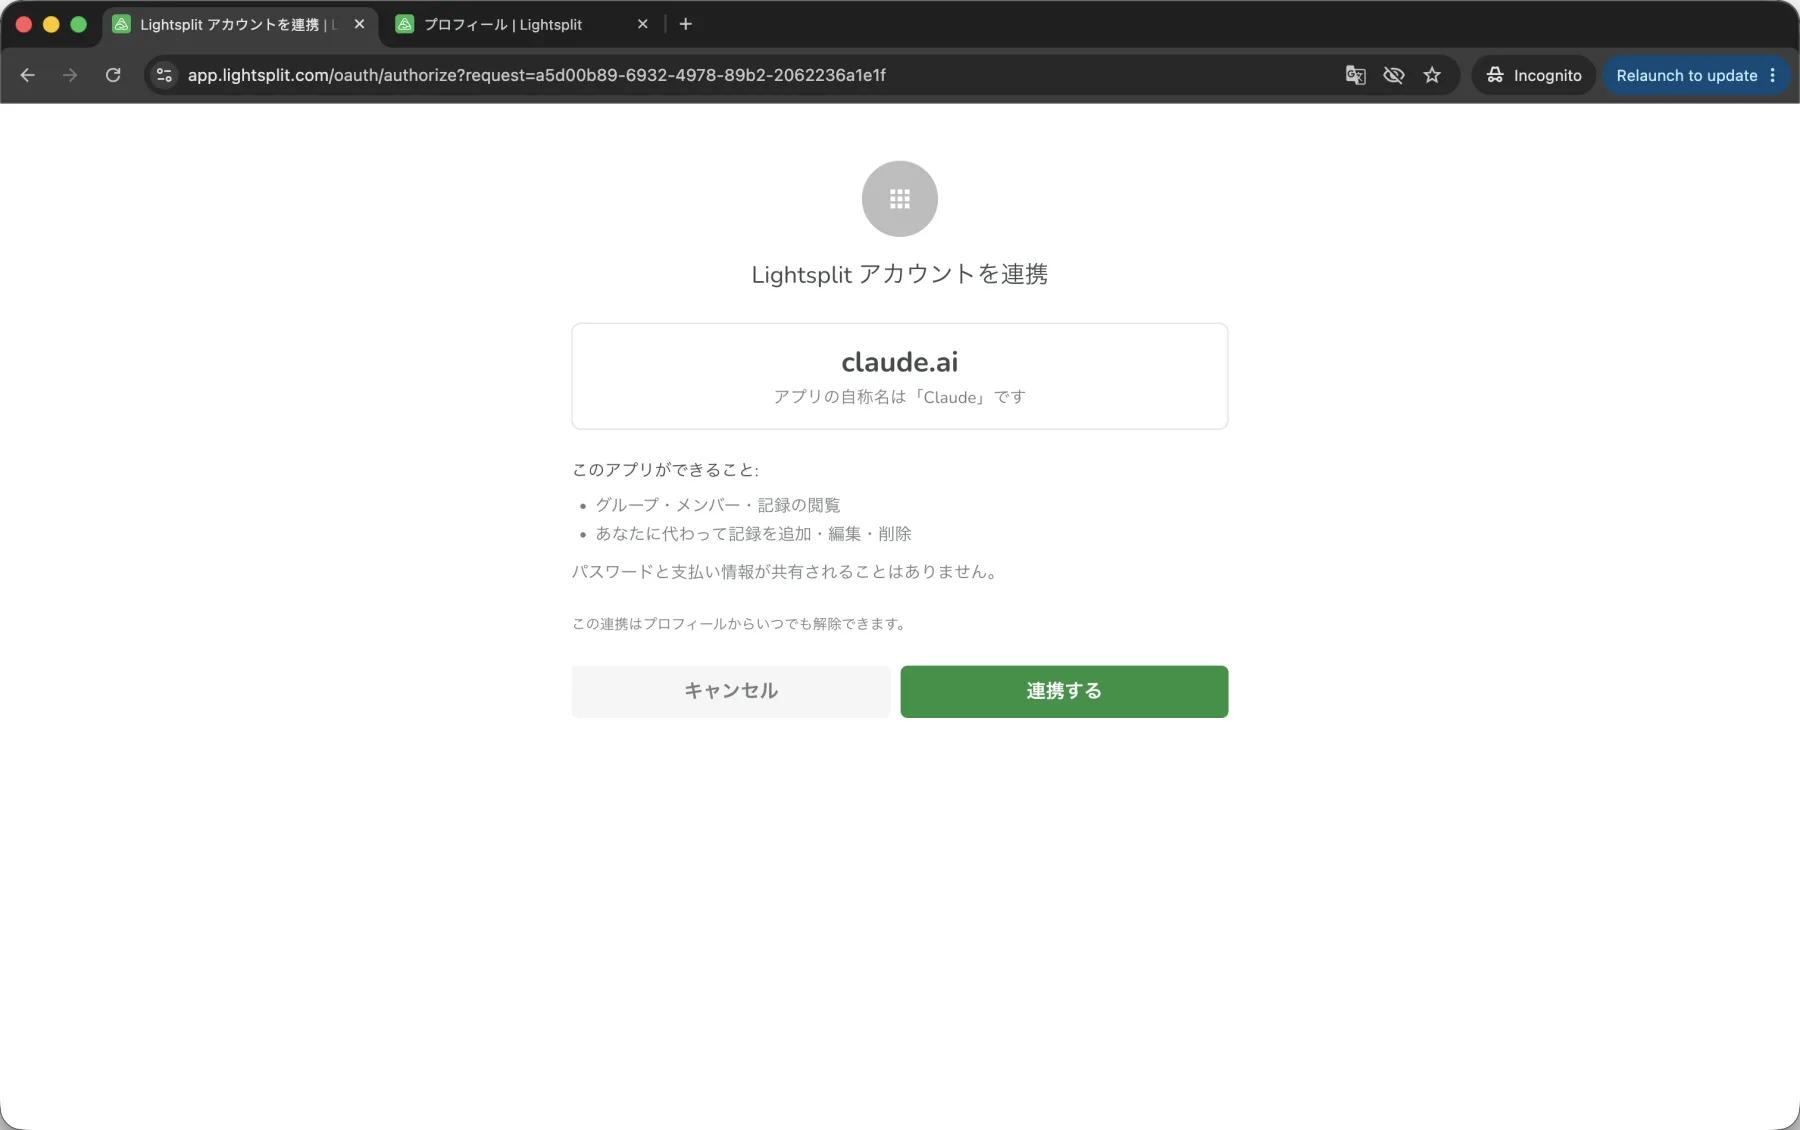Click the text このアプリができること:
Screen dimensions: 1800x1130
pyautogui.click(x=665, y=470)
